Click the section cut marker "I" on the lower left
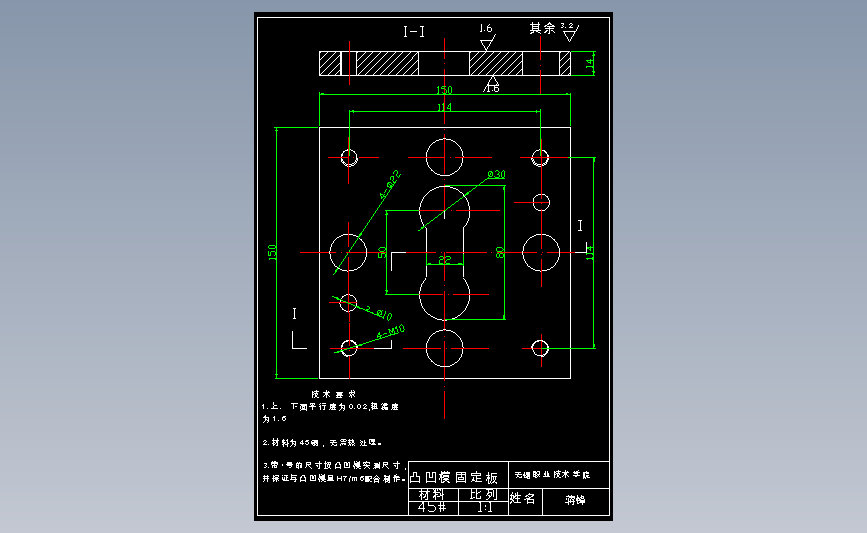Screen dimensions: 867x533 coord(294,313)
